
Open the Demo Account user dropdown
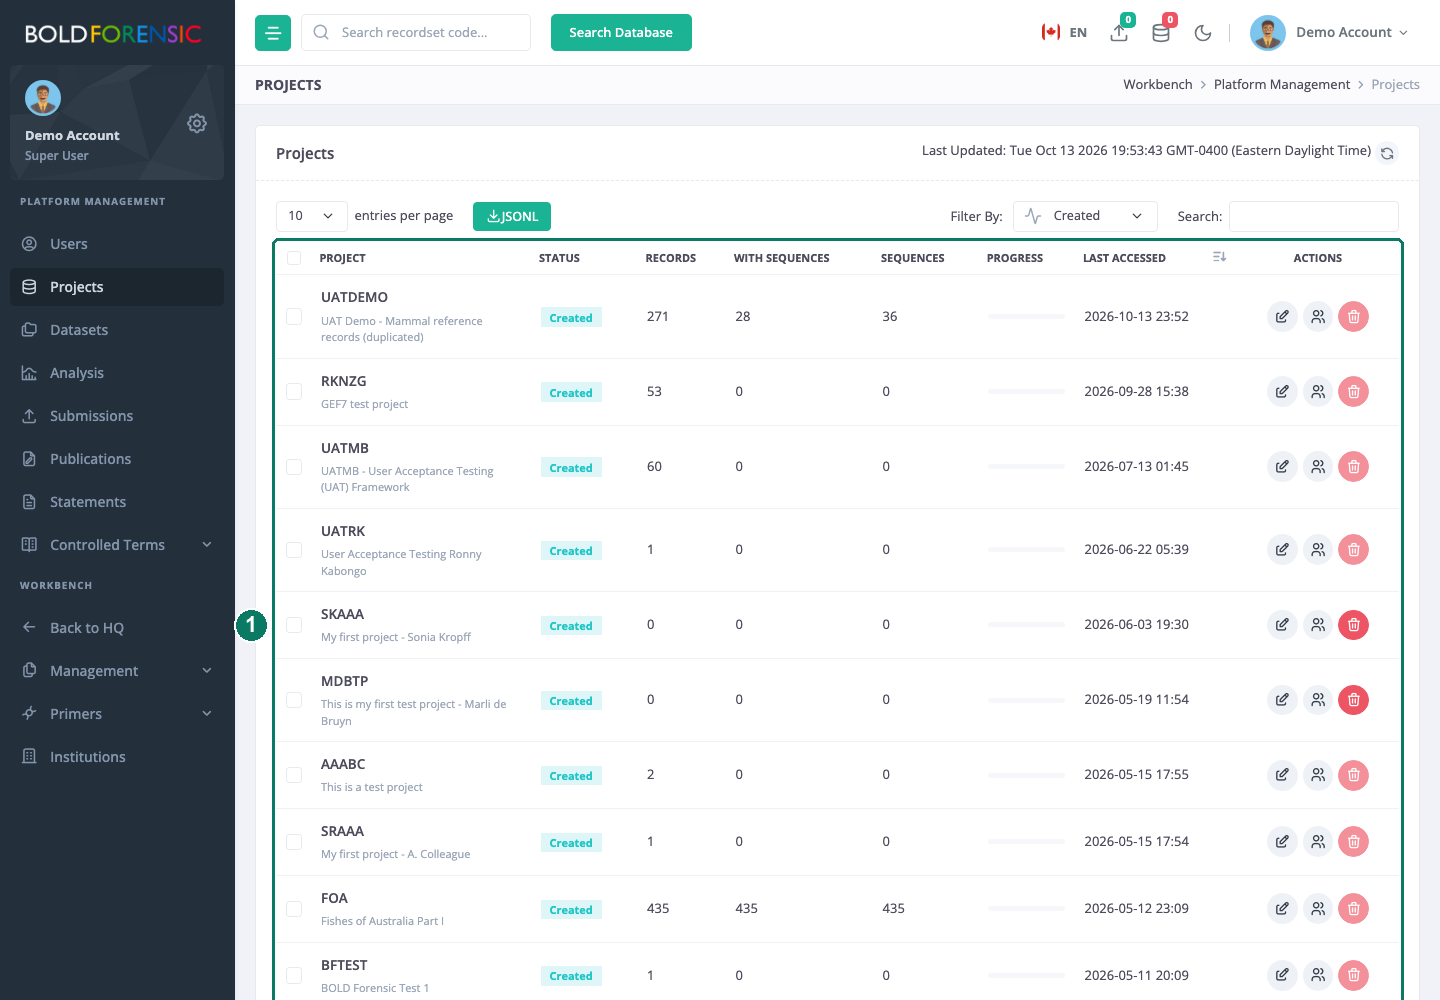coord(1330,33)
